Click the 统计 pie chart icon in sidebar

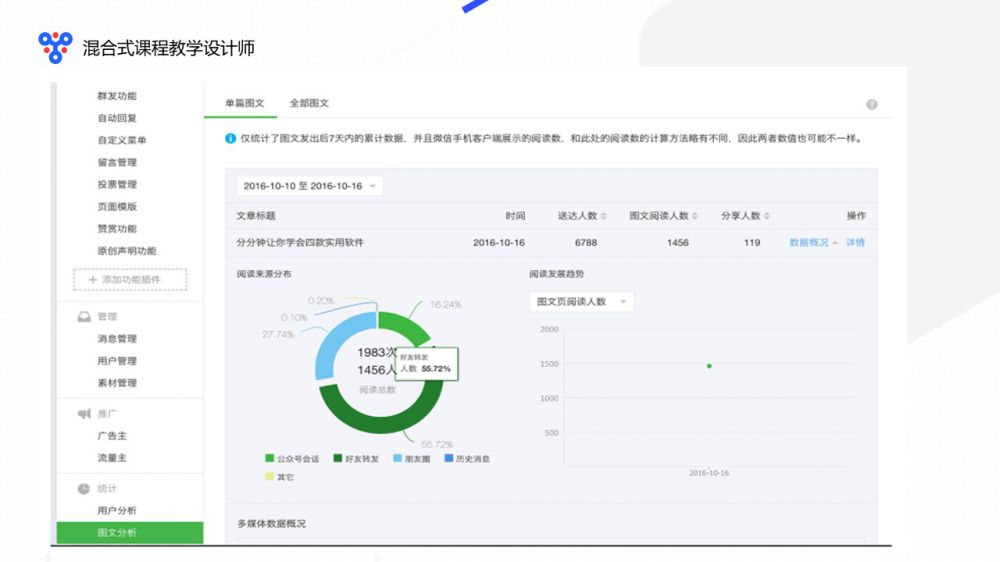[84, 489]
